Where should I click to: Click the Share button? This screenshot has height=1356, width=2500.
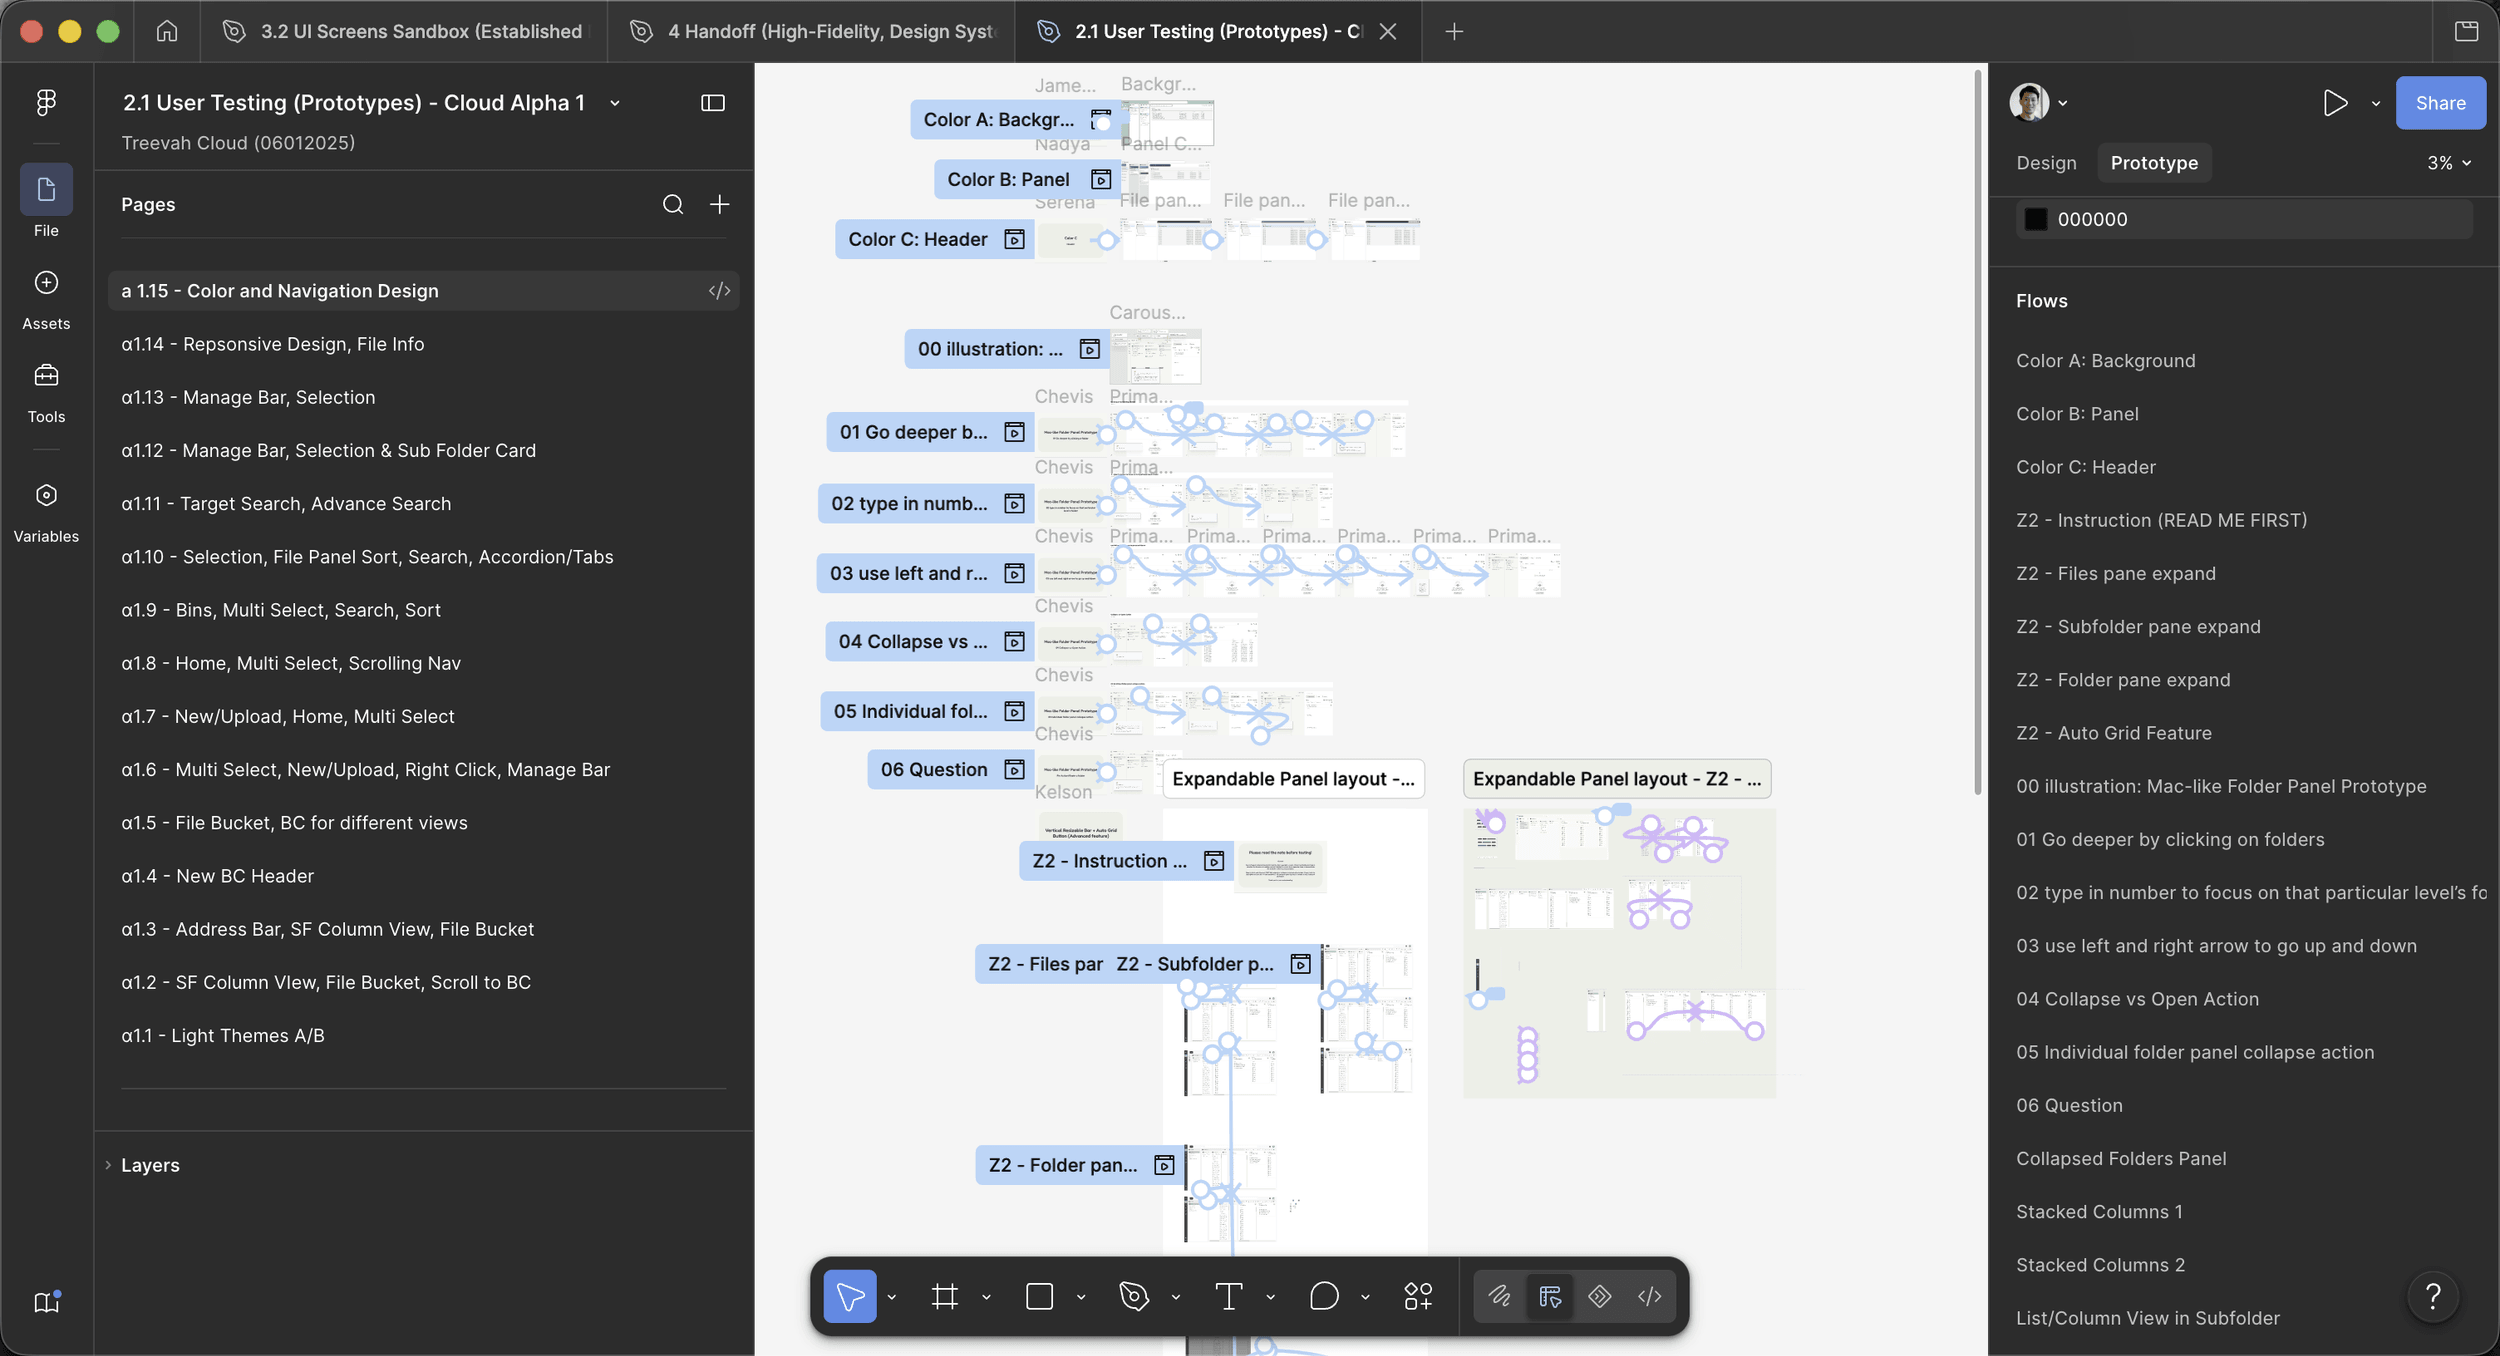coord(2440,103)
